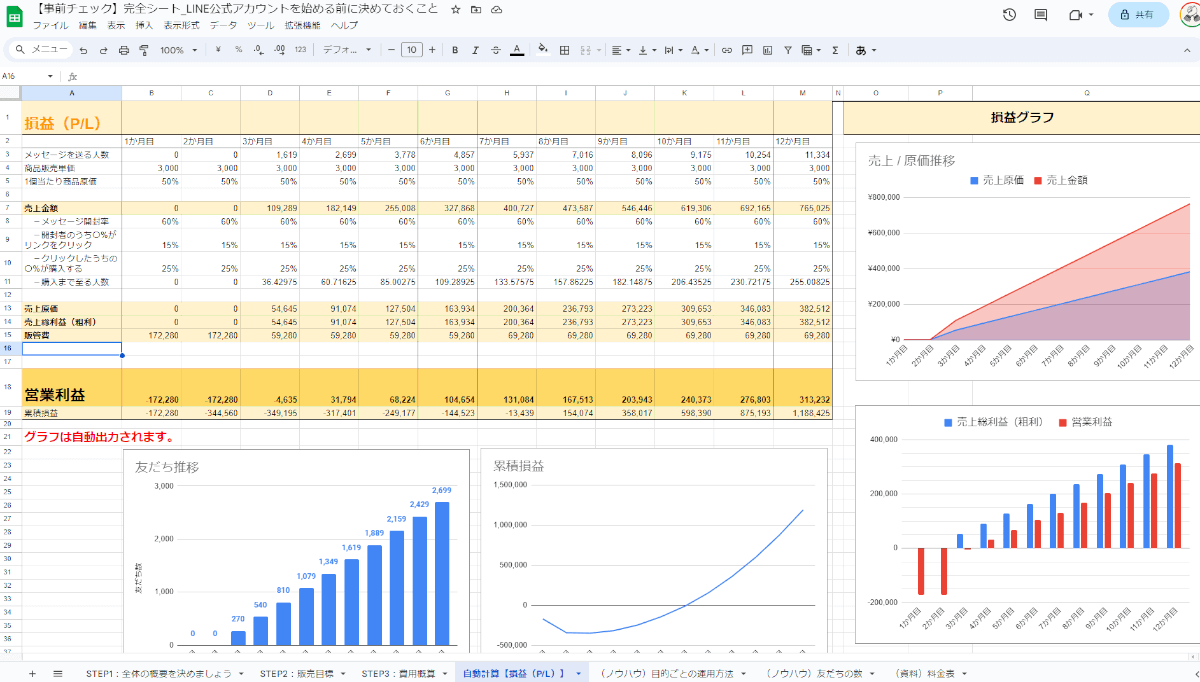Move the document to a folder

[476, 9]
